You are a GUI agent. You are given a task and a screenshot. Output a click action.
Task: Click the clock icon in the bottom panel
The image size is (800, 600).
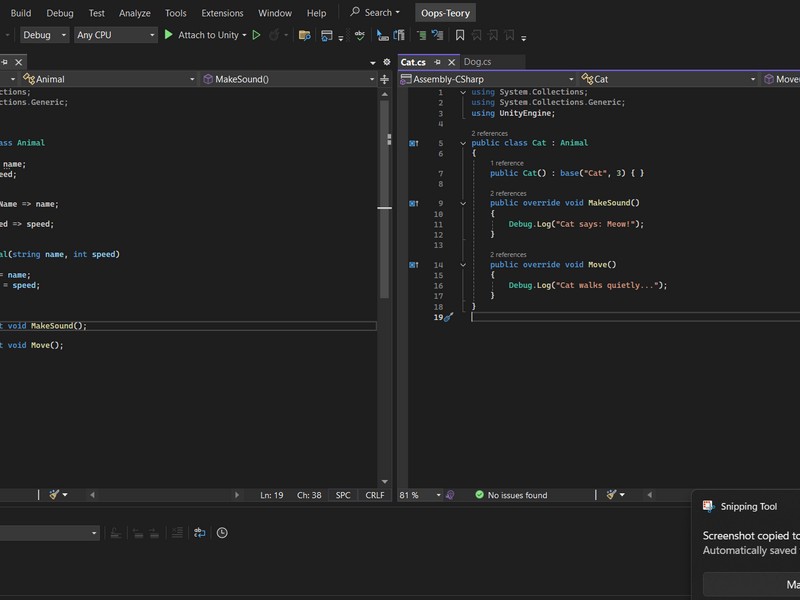pyautogui.click(x=222, y=533)
